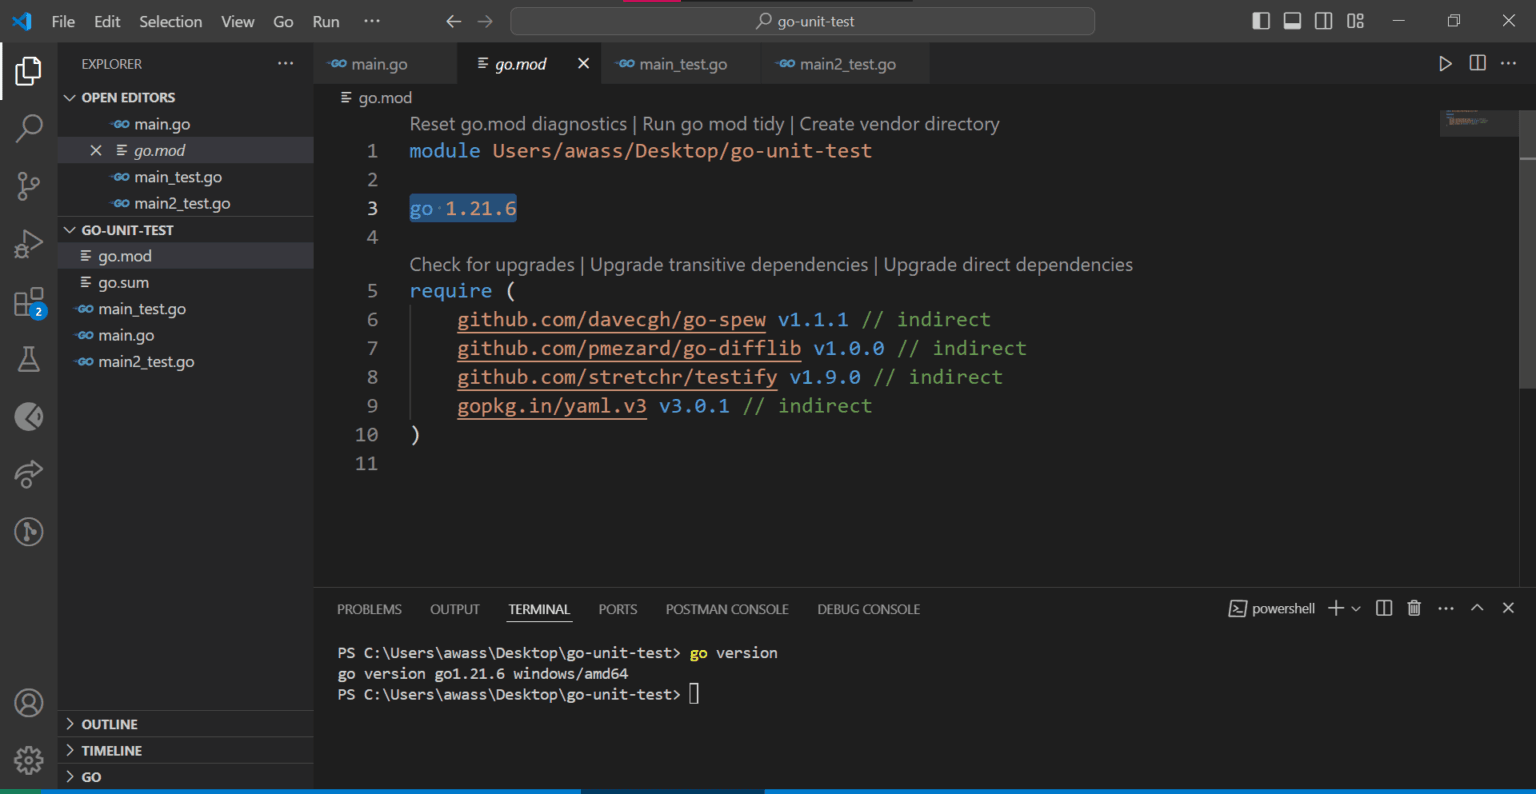Toggle the bottom panel layout button
This screenshot has width=1536, height=794.
coord(1292,21)
